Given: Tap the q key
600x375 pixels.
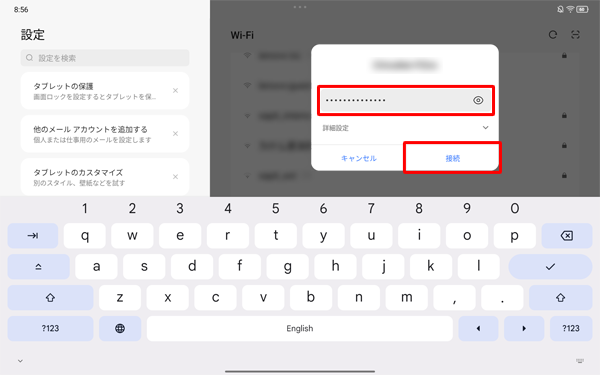Looking at the screenshot, I should [85, 236].
